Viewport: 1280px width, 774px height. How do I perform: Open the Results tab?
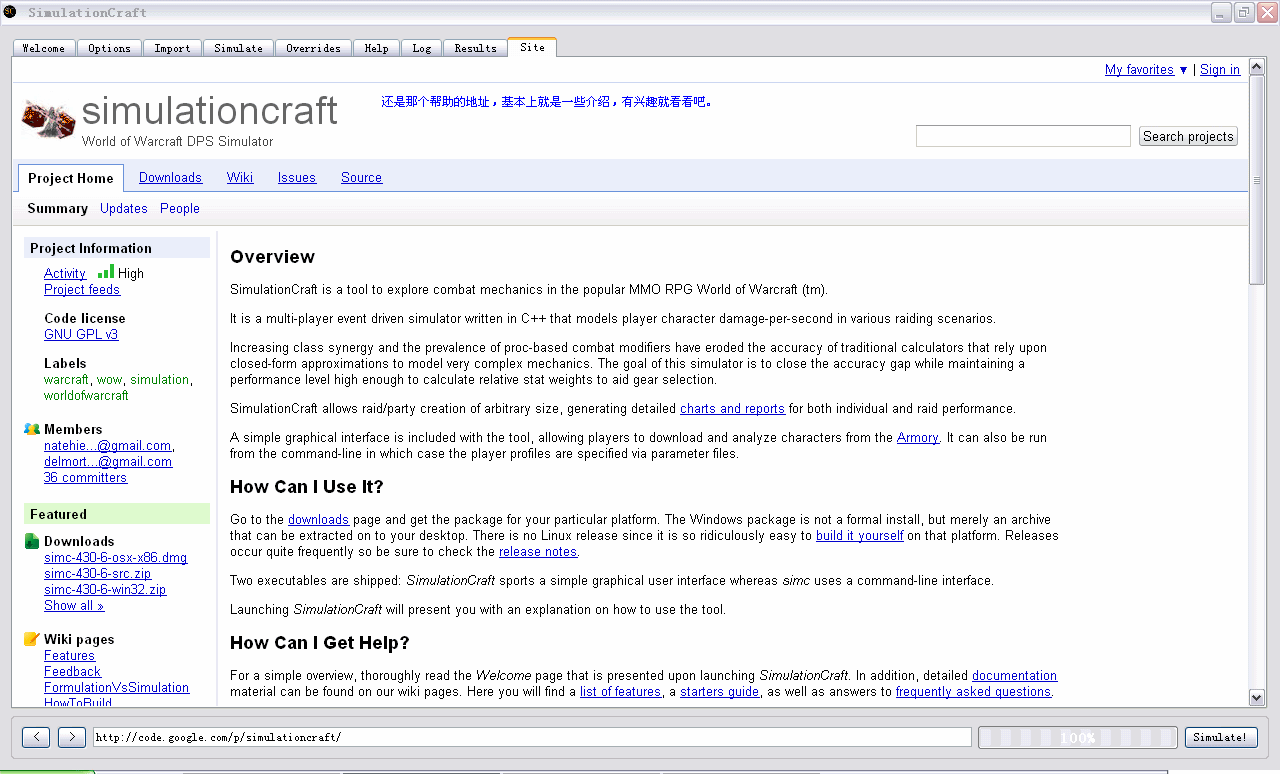click(475, 48)
